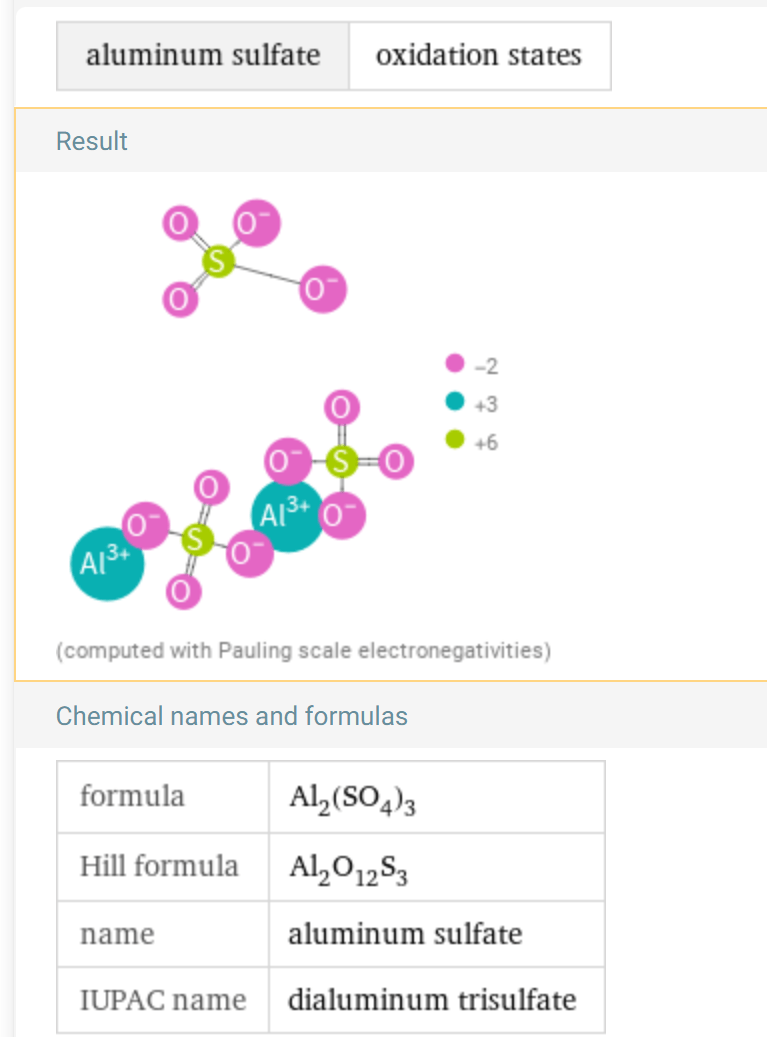The height and width of the screenshot is (1037, 767).
Task: Open the Result section header
Action: coord(92,141)
